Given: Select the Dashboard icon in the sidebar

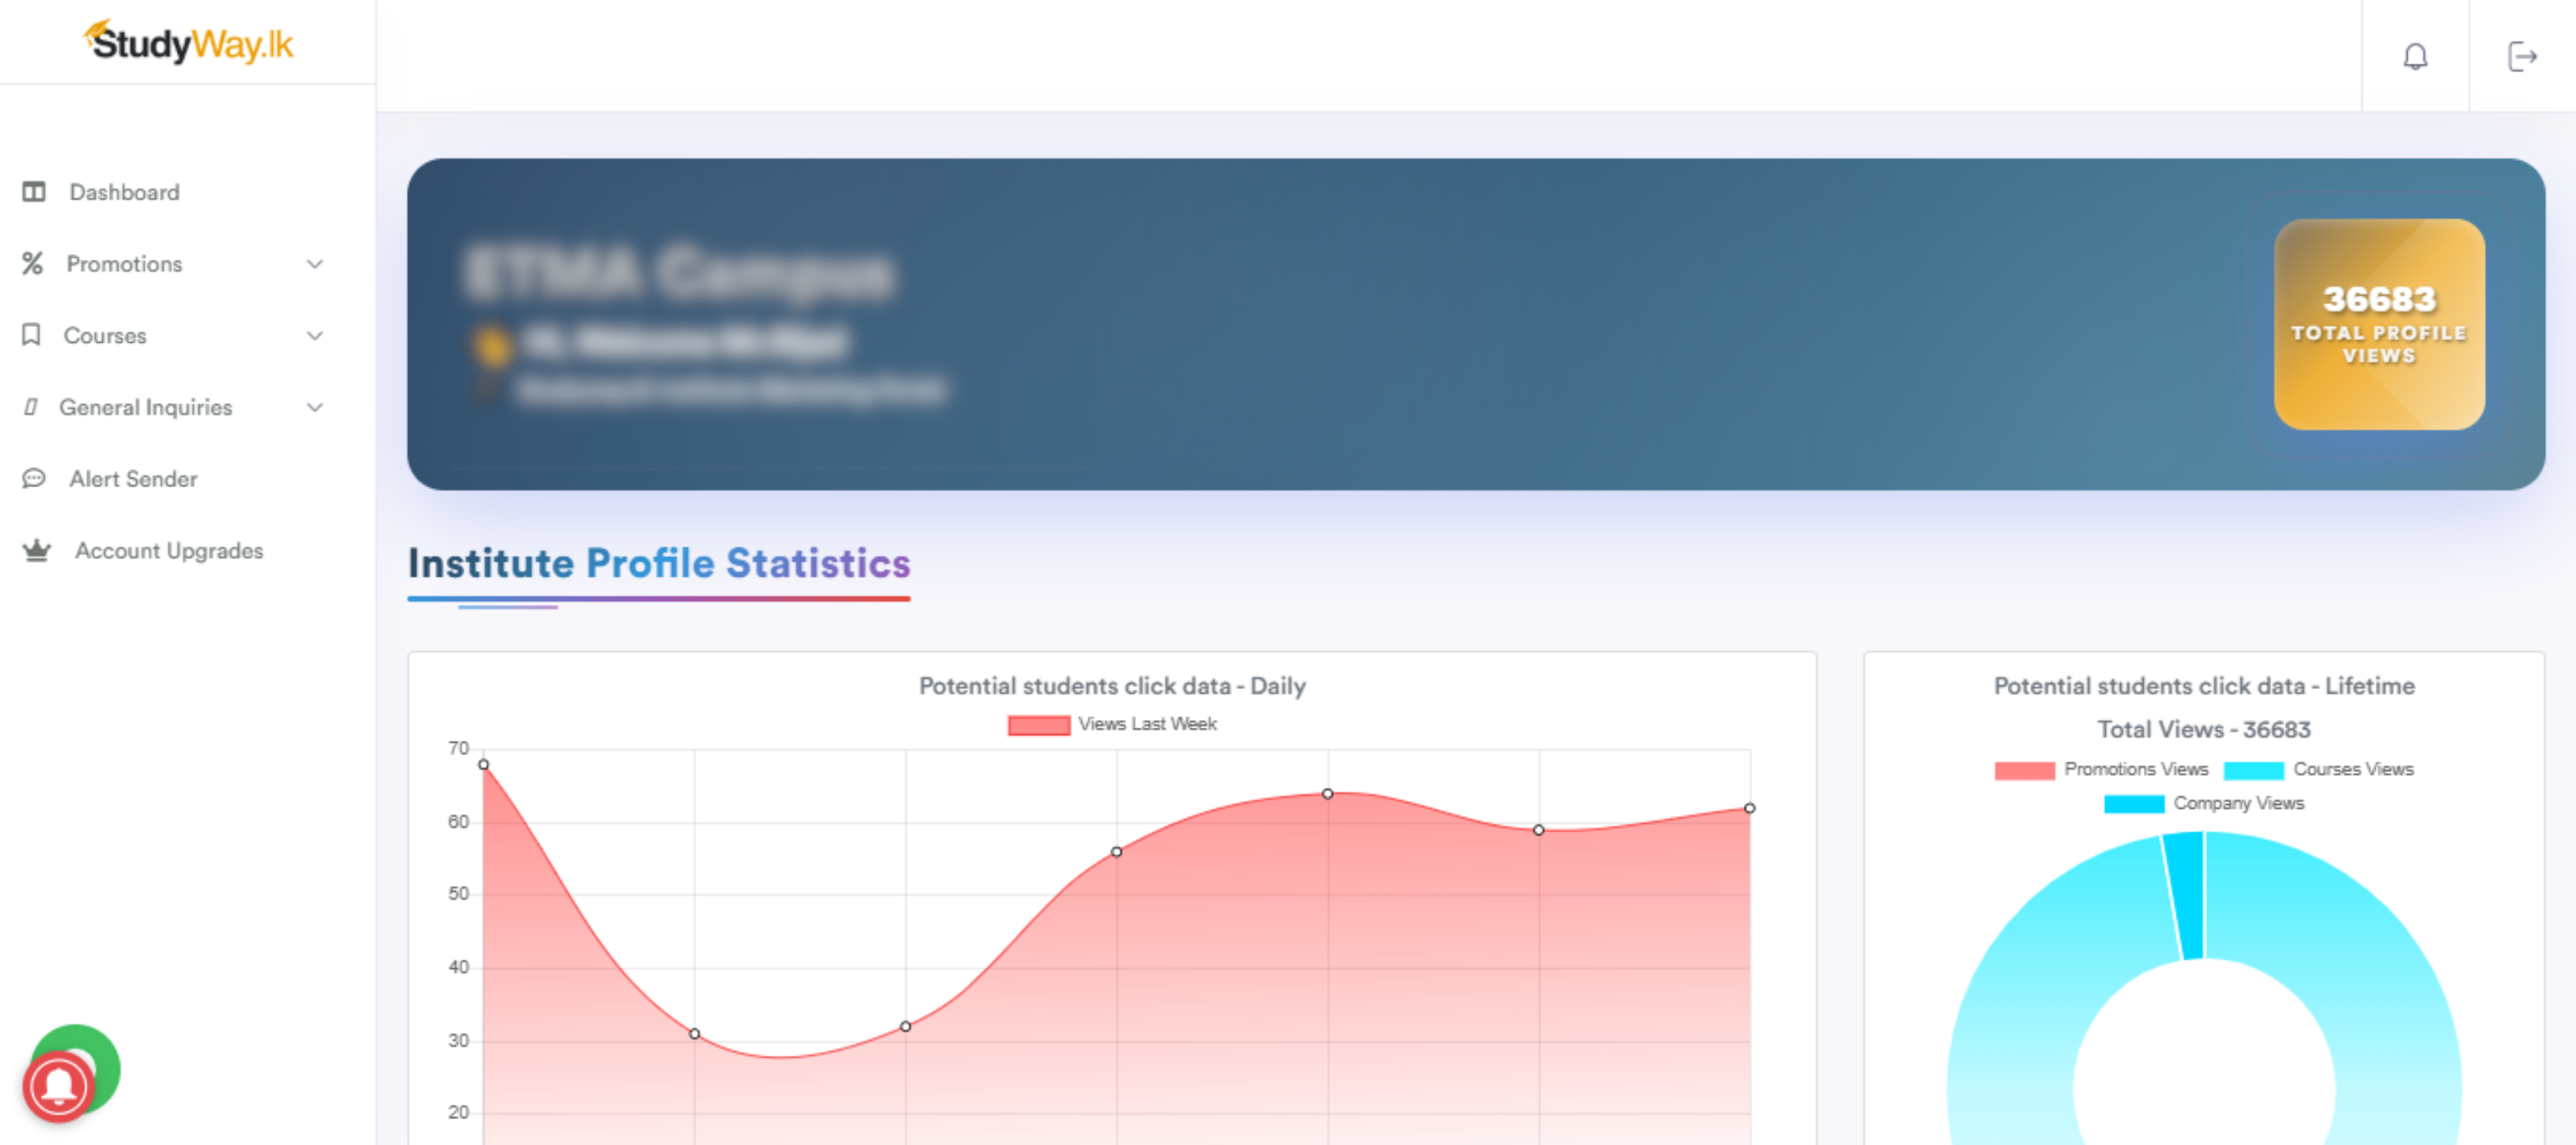Looking at the screenshot, I should 33,191.
